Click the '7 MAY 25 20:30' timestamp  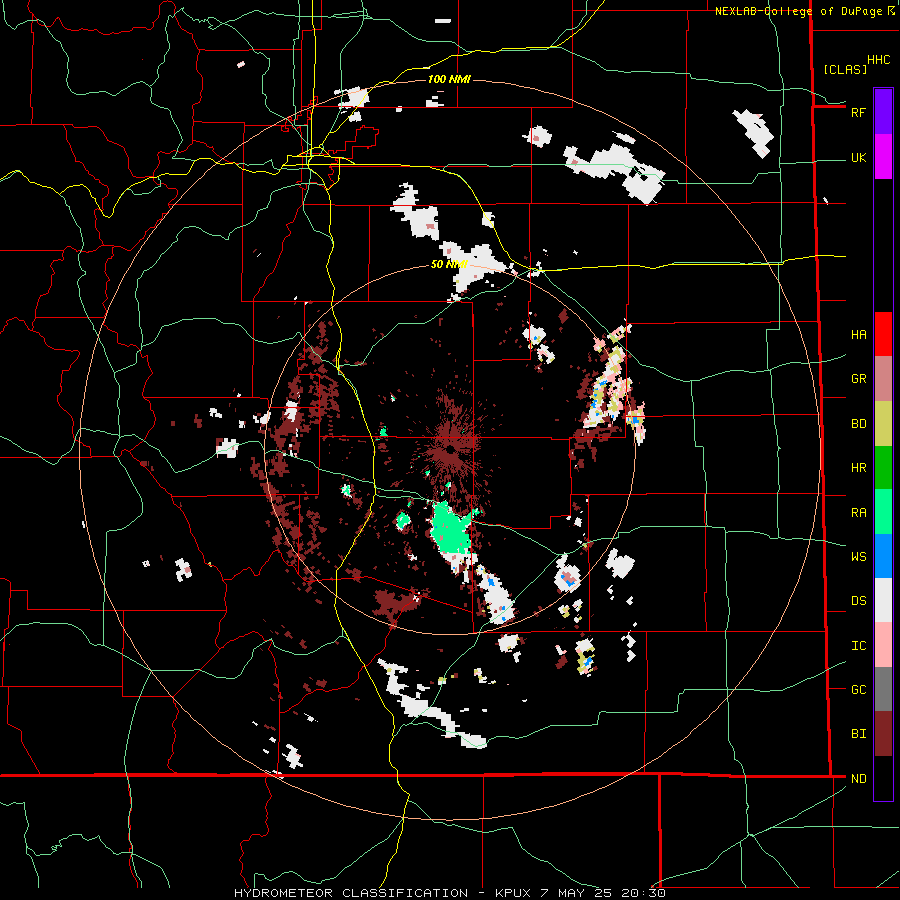[x=603, y=893]
